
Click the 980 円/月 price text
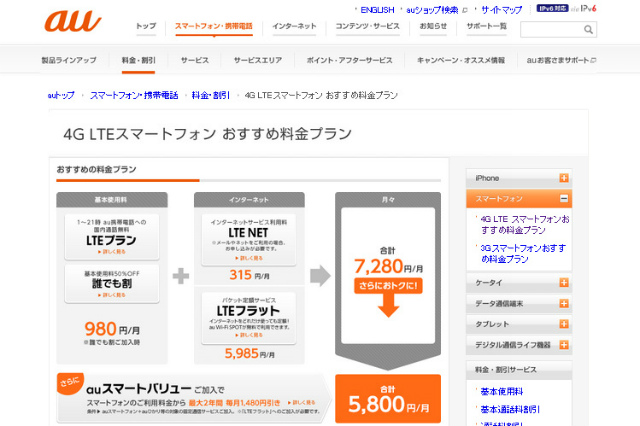112,329
